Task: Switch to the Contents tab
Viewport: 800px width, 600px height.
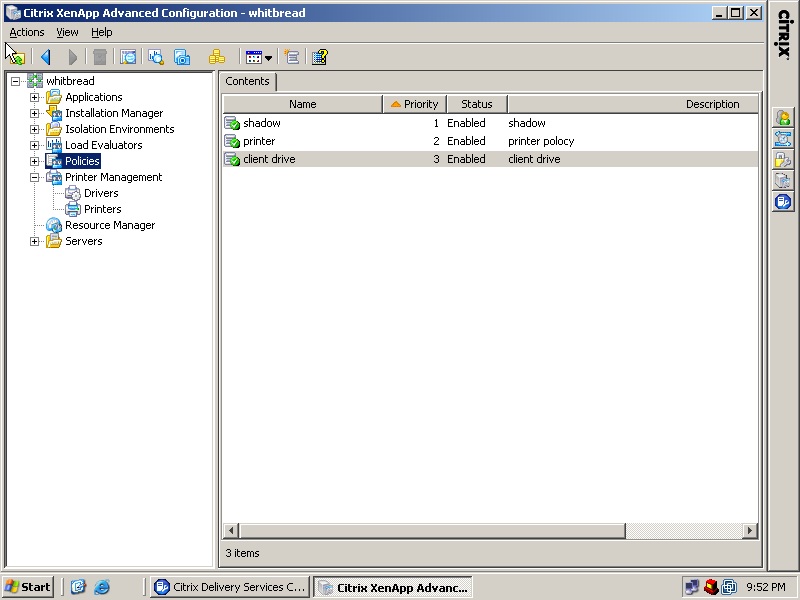Action: (247, 82)
